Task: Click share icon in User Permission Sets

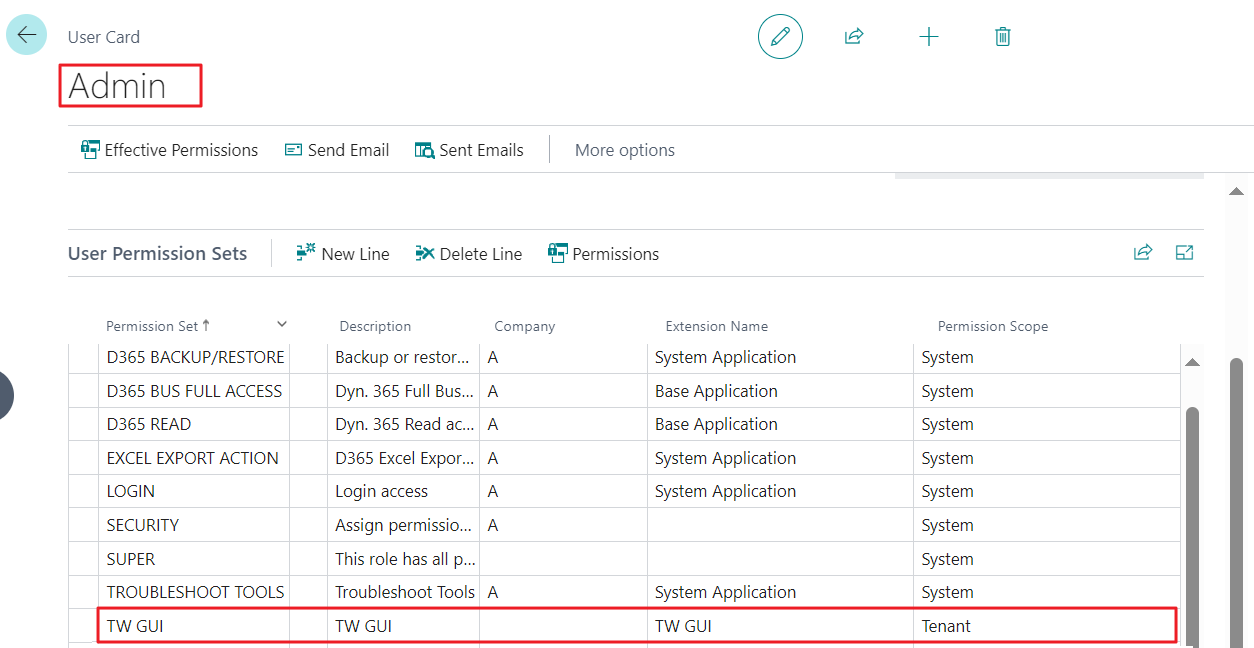Action: pyautogui.click(x=1143, y=253)
